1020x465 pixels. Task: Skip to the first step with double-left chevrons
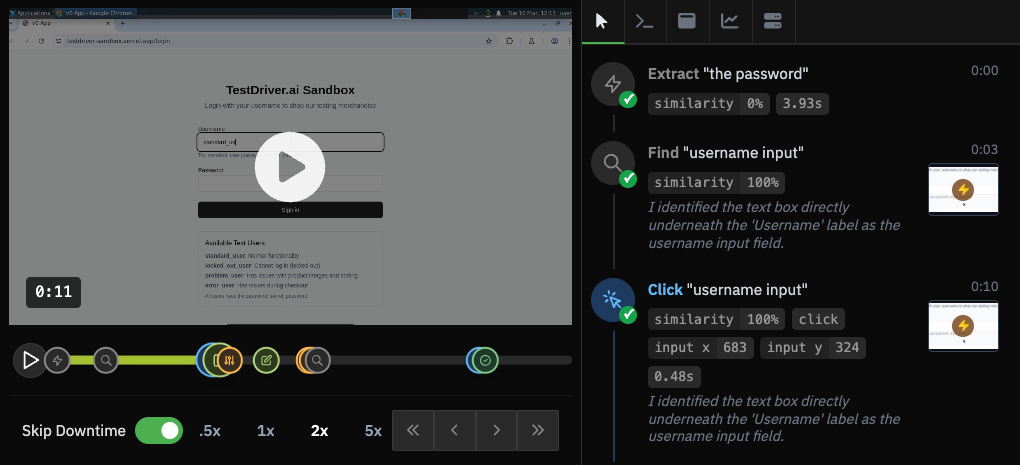(x=413, y=430)
